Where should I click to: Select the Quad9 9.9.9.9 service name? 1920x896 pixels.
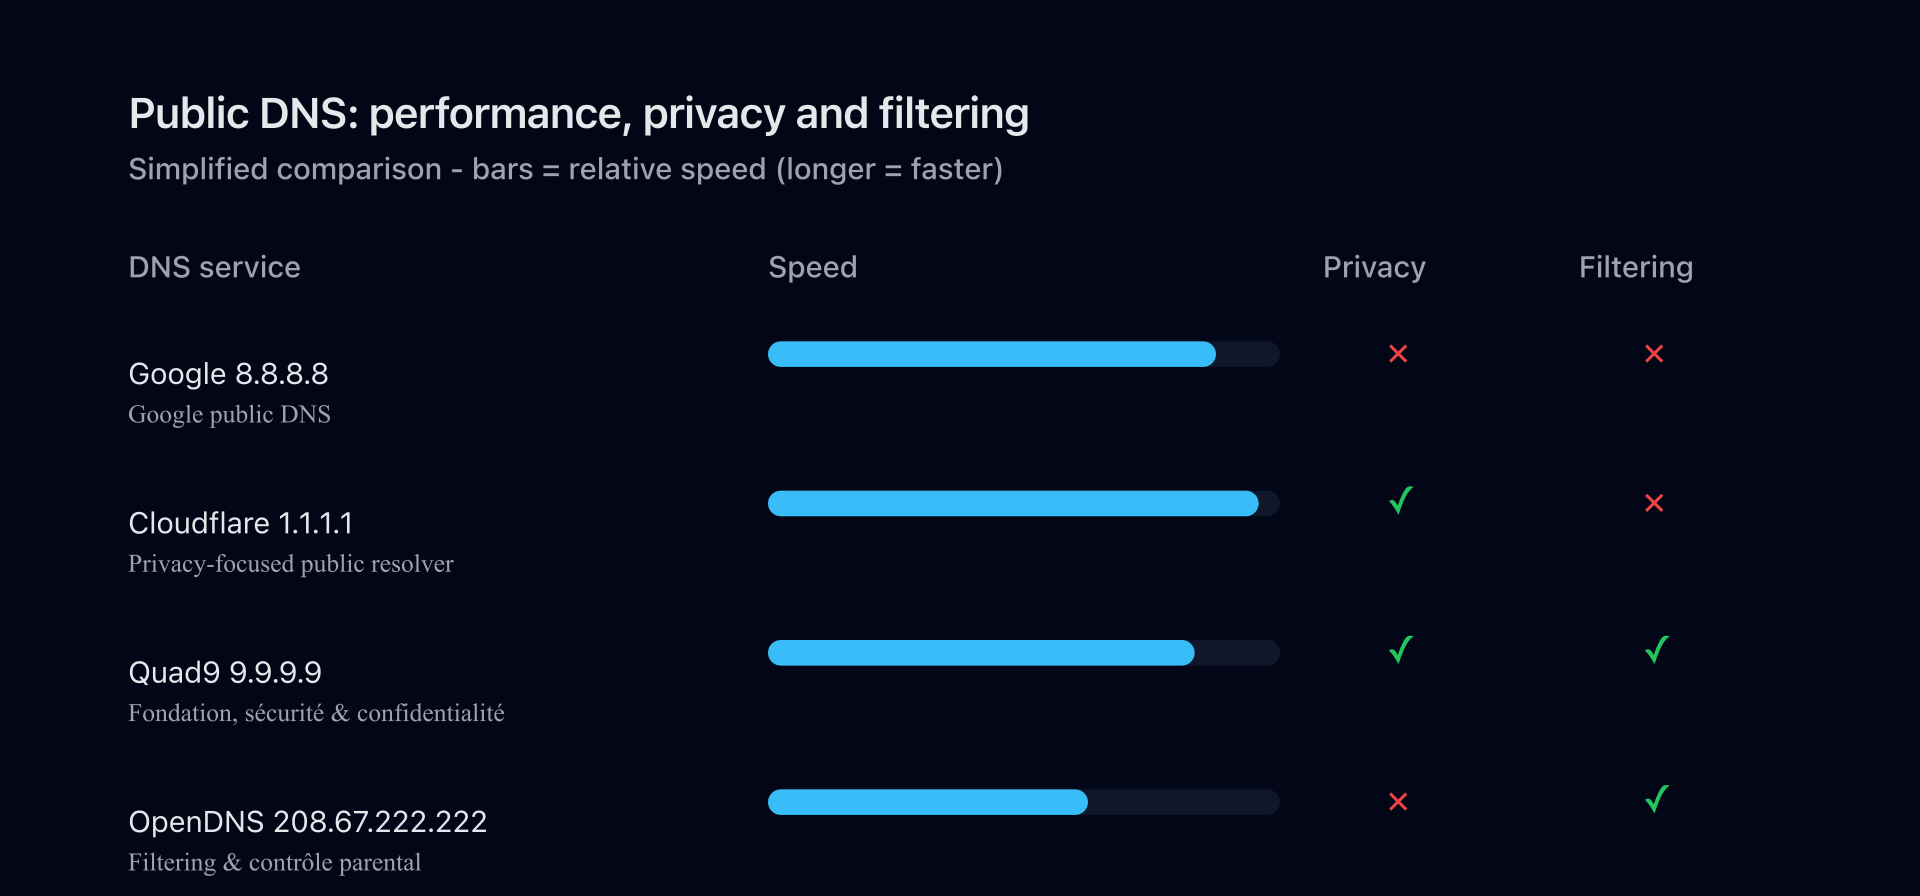225,672
